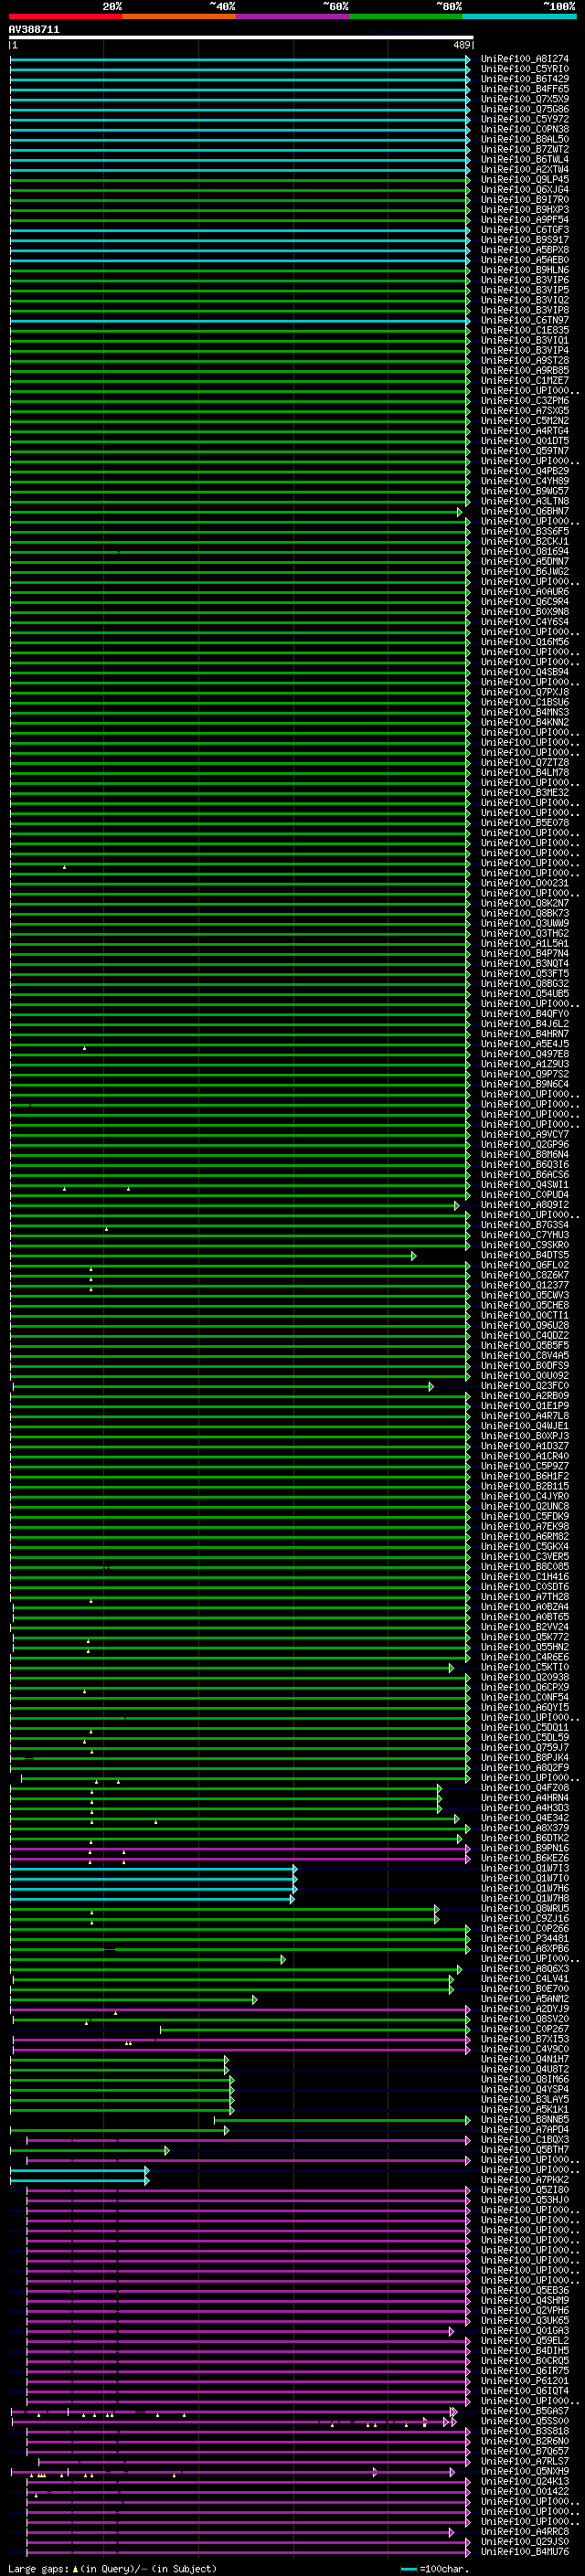Click the purple ~60% identity legend segment
585x2576 pixels.
293,16
